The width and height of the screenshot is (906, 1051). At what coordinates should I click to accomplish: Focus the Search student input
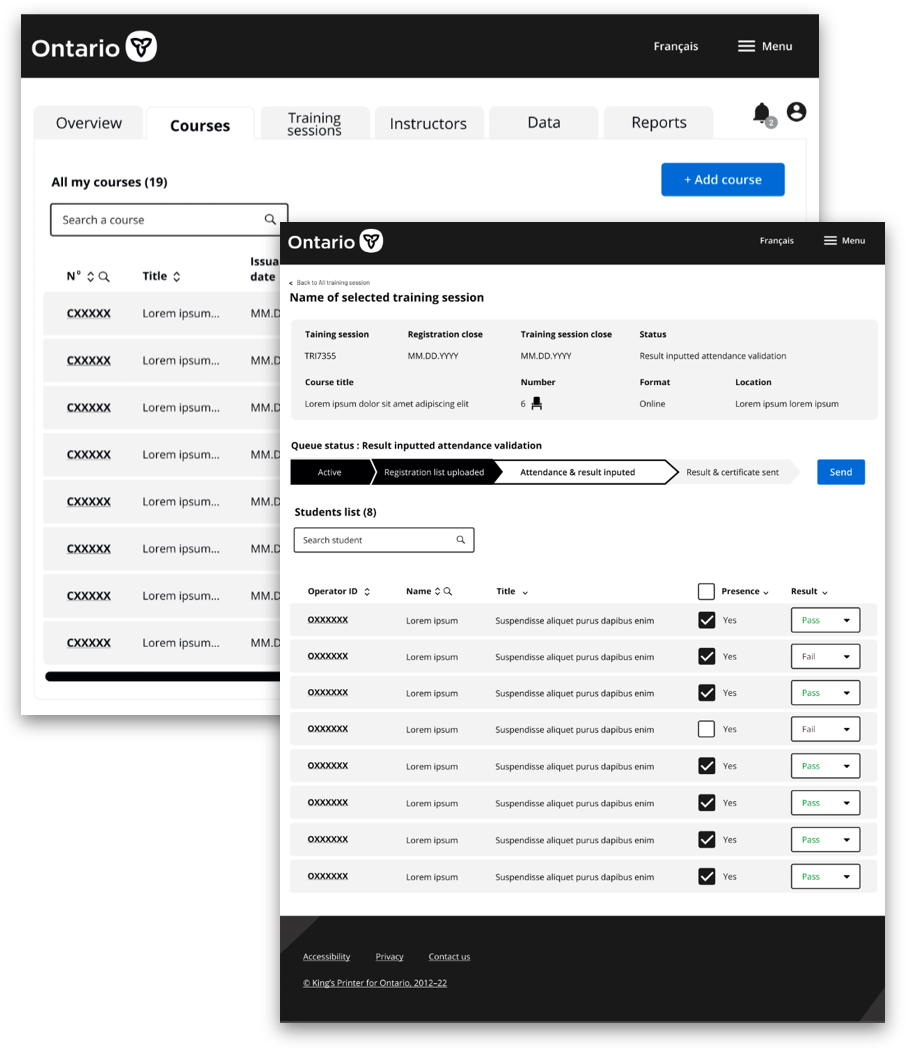coord(383,540)
